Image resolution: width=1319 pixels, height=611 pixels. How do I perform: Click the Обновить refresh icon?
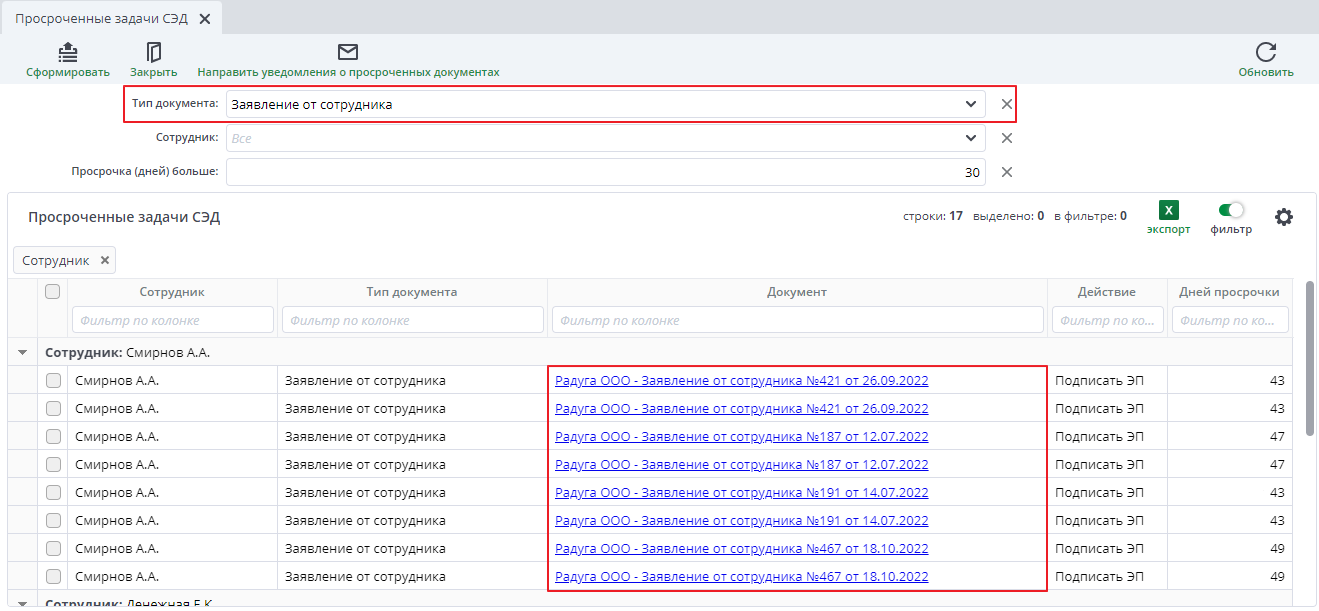1265,52
